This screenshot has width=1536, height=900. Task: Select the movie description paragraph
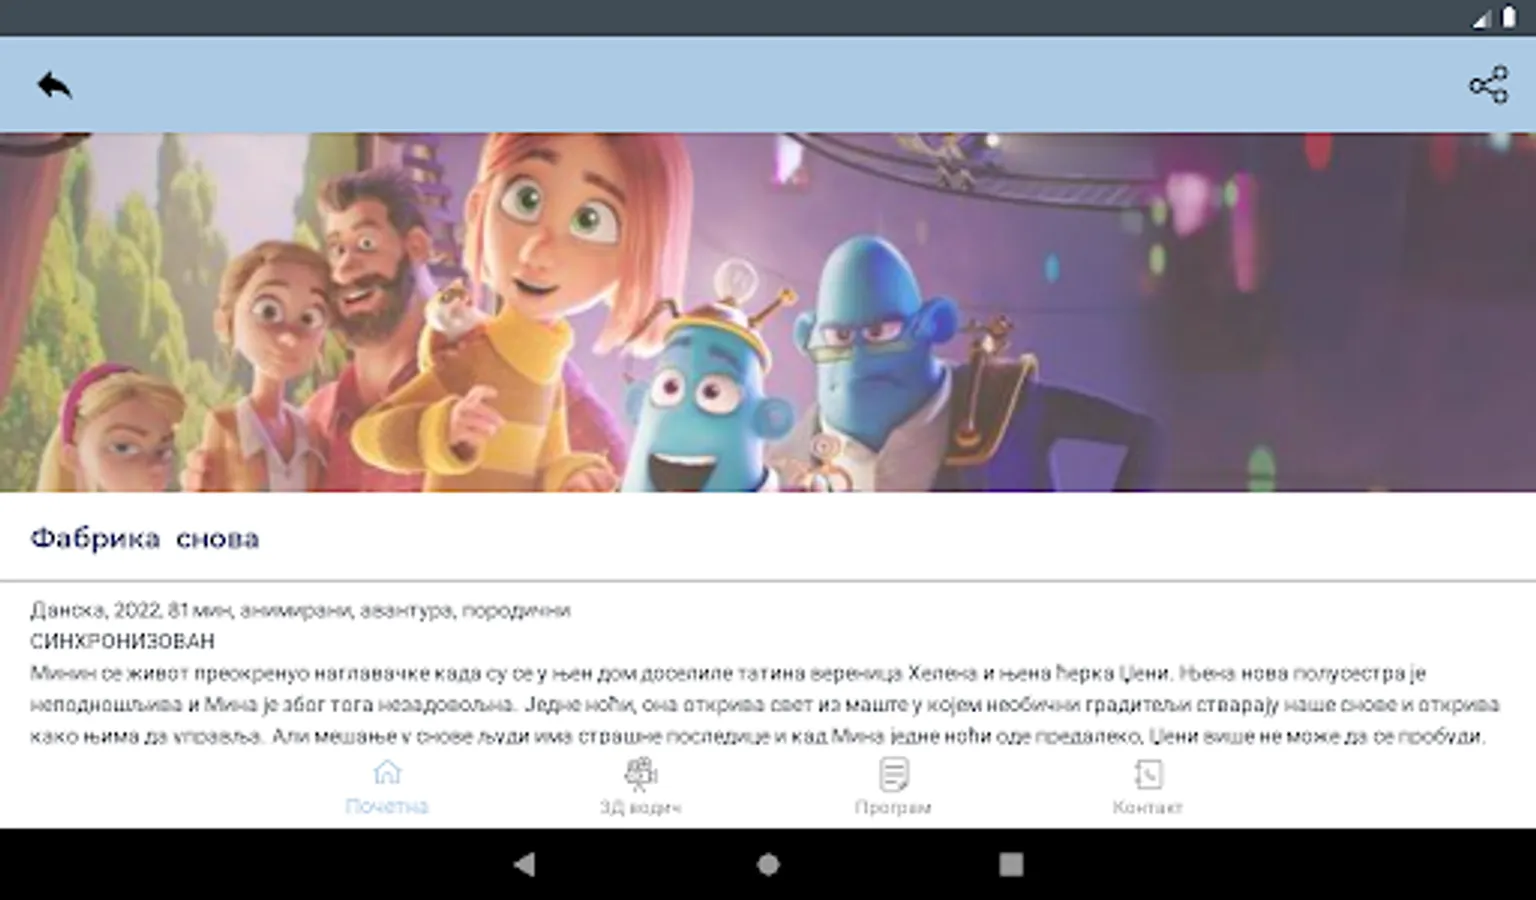[x=765, y=704]
